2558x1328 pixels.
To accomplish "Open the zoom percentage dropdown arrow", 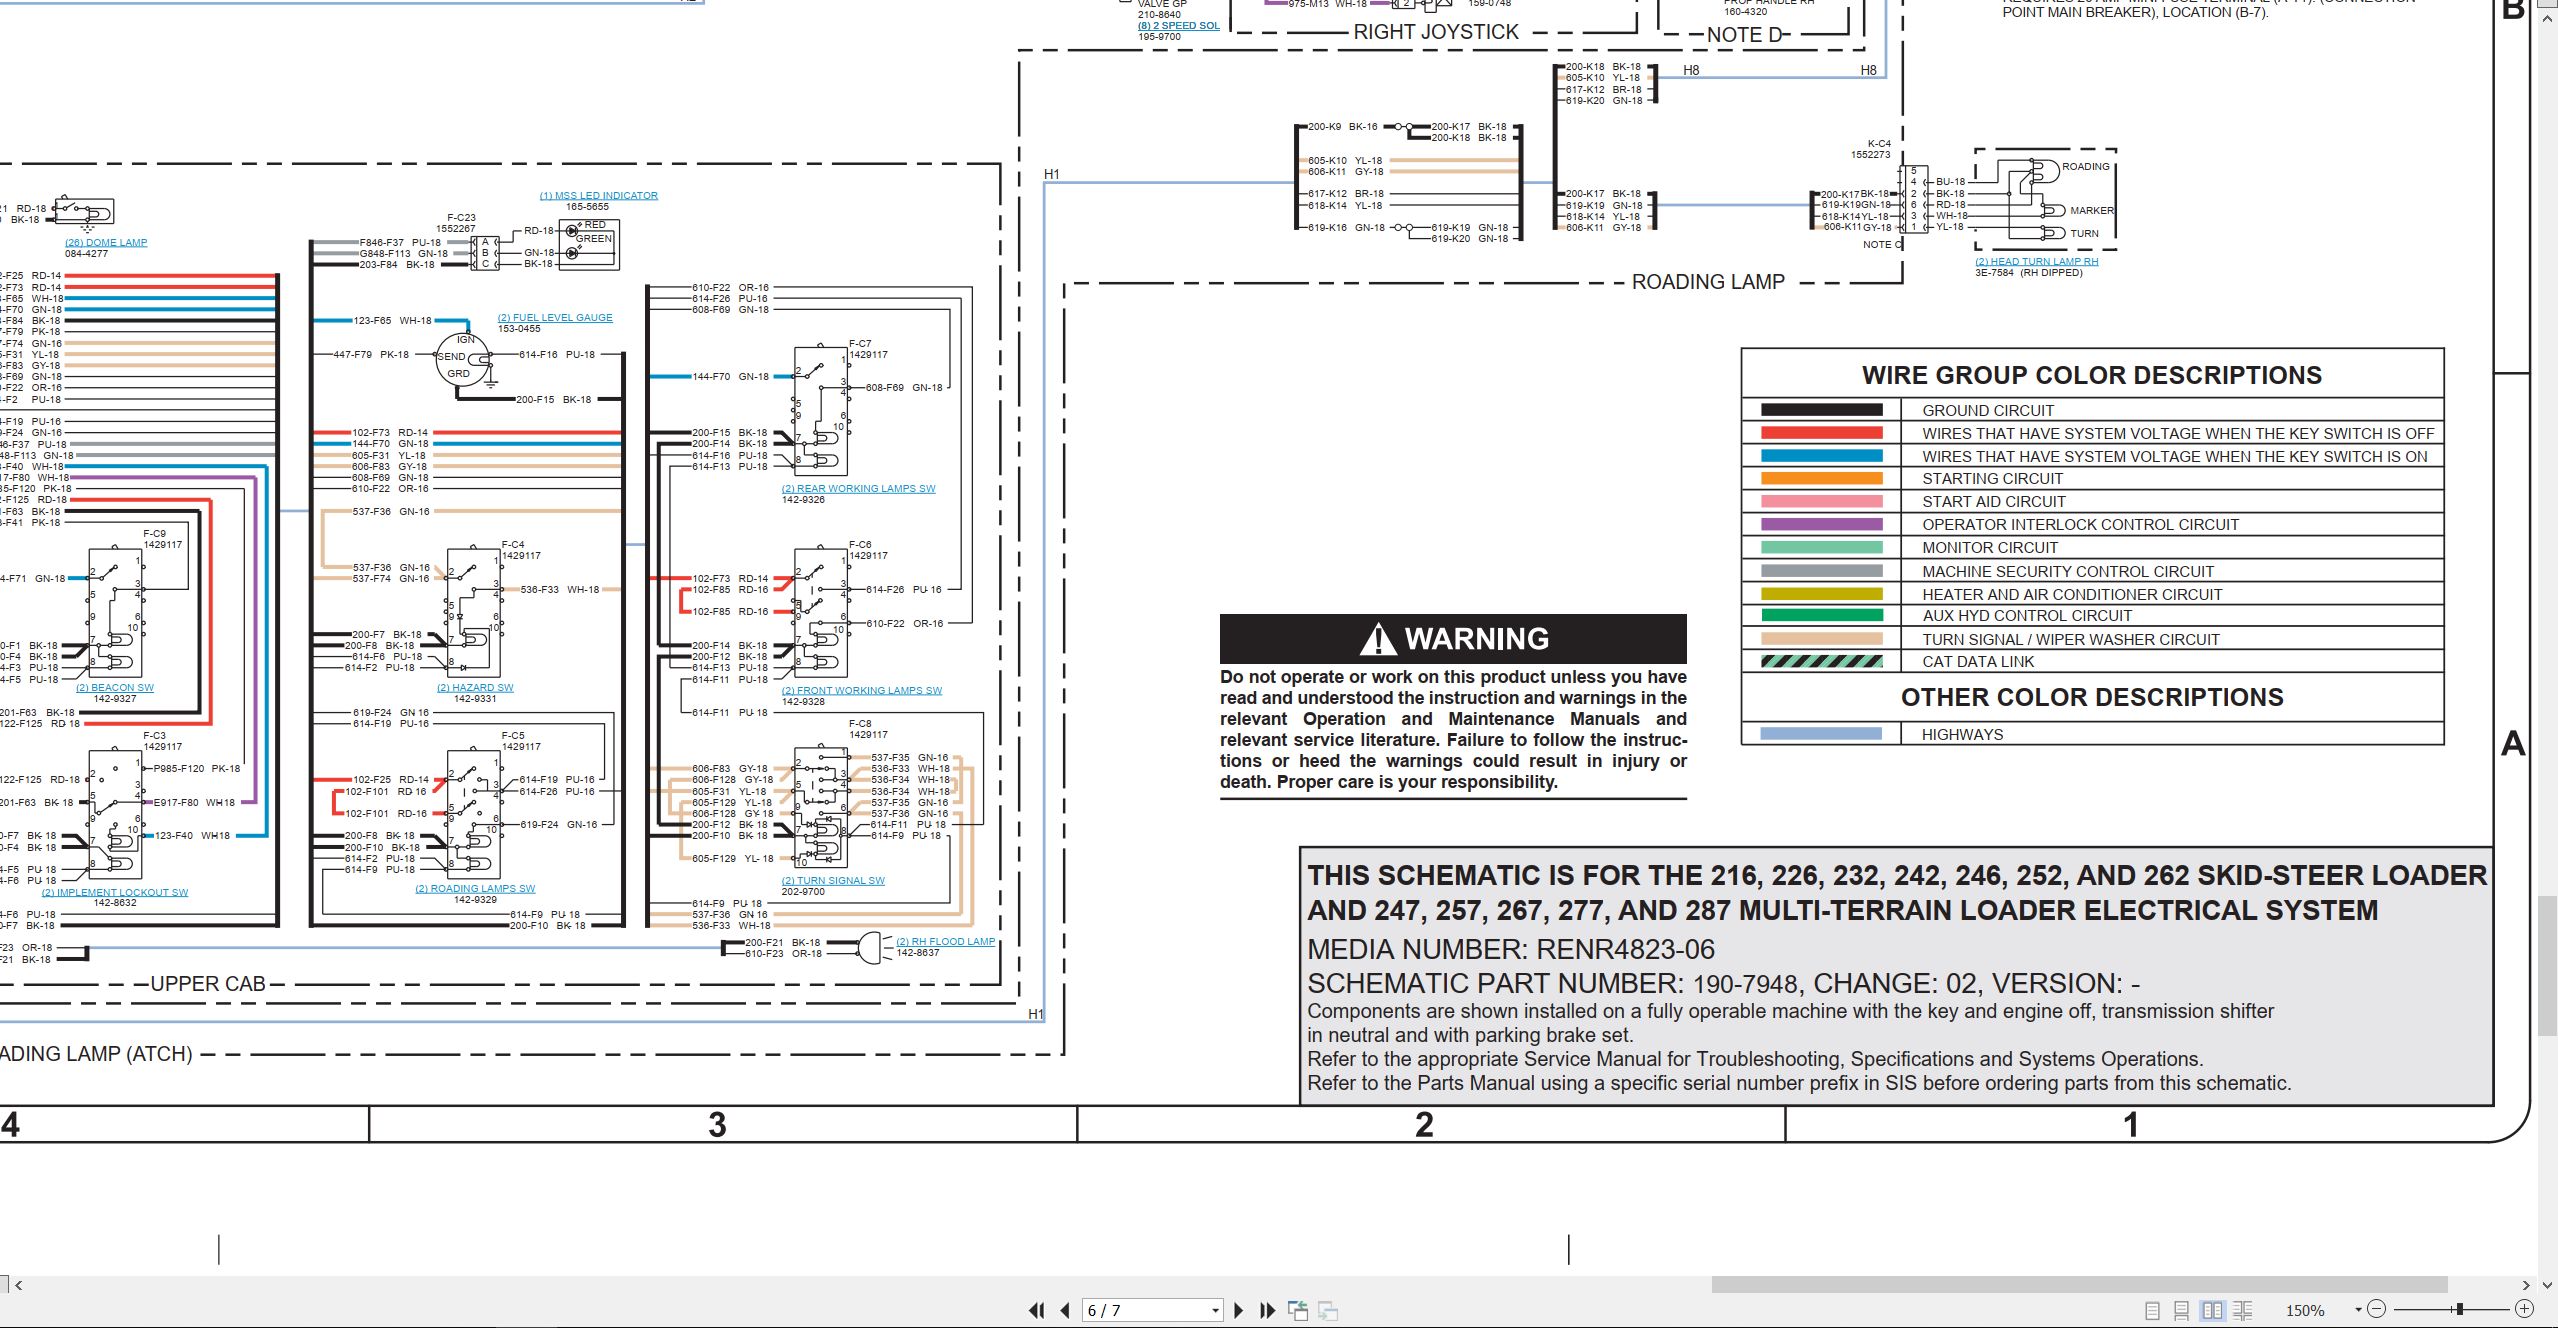I will (x=2357, y=1310).
